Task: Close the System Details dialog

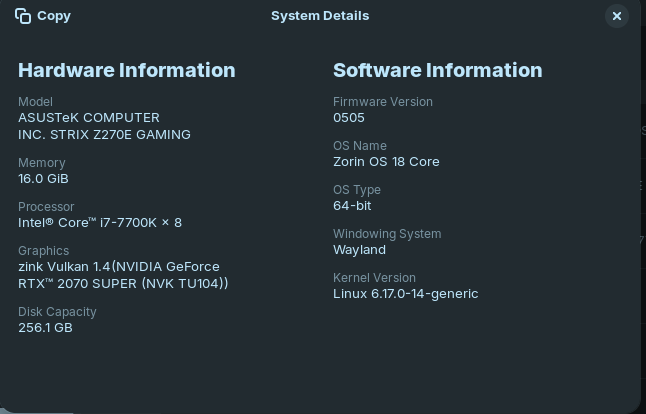Action: coord(617,16)
